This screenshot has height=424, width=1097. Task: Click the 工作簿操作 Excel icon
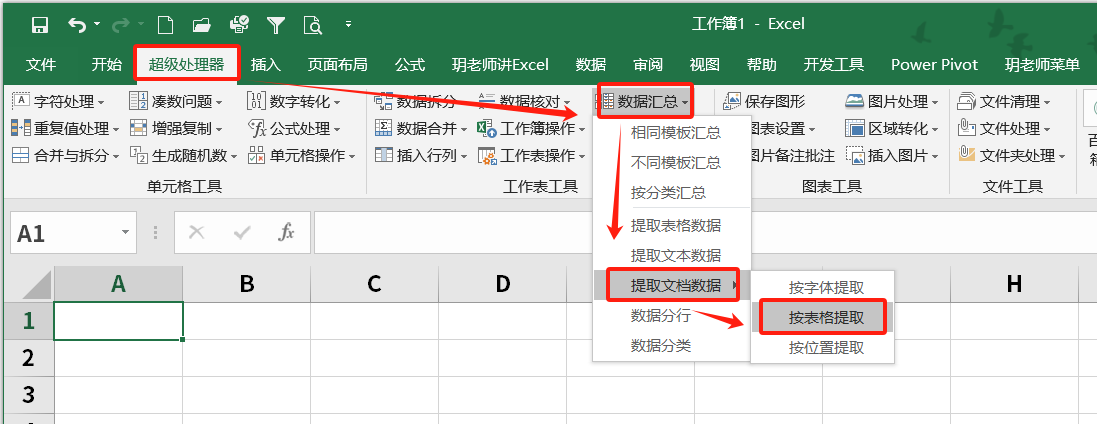[x=486, y=129]
